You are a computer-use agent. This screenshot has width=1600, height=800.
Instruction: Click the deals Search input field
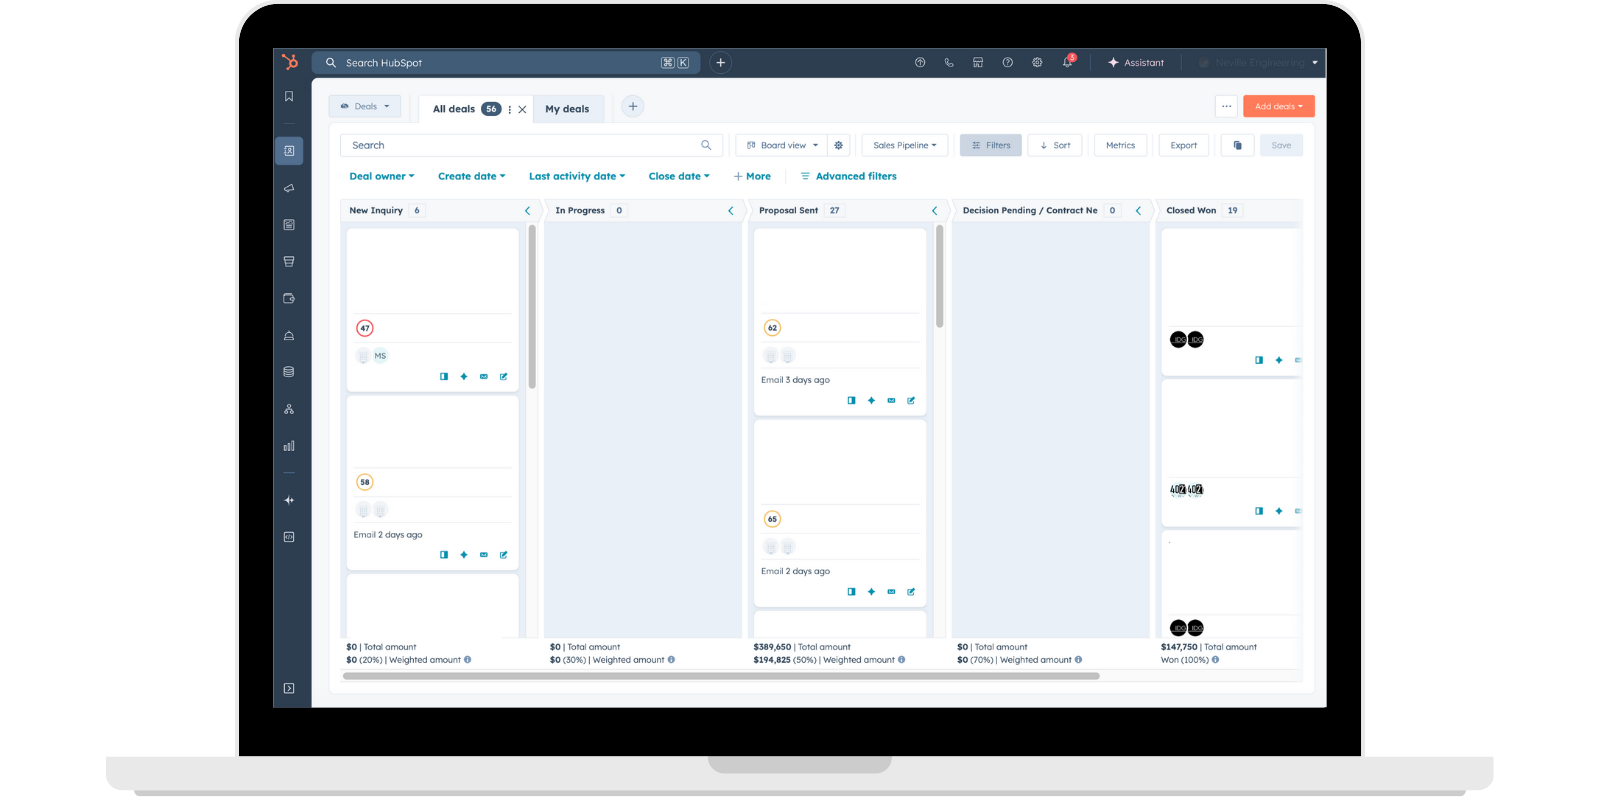531,145
